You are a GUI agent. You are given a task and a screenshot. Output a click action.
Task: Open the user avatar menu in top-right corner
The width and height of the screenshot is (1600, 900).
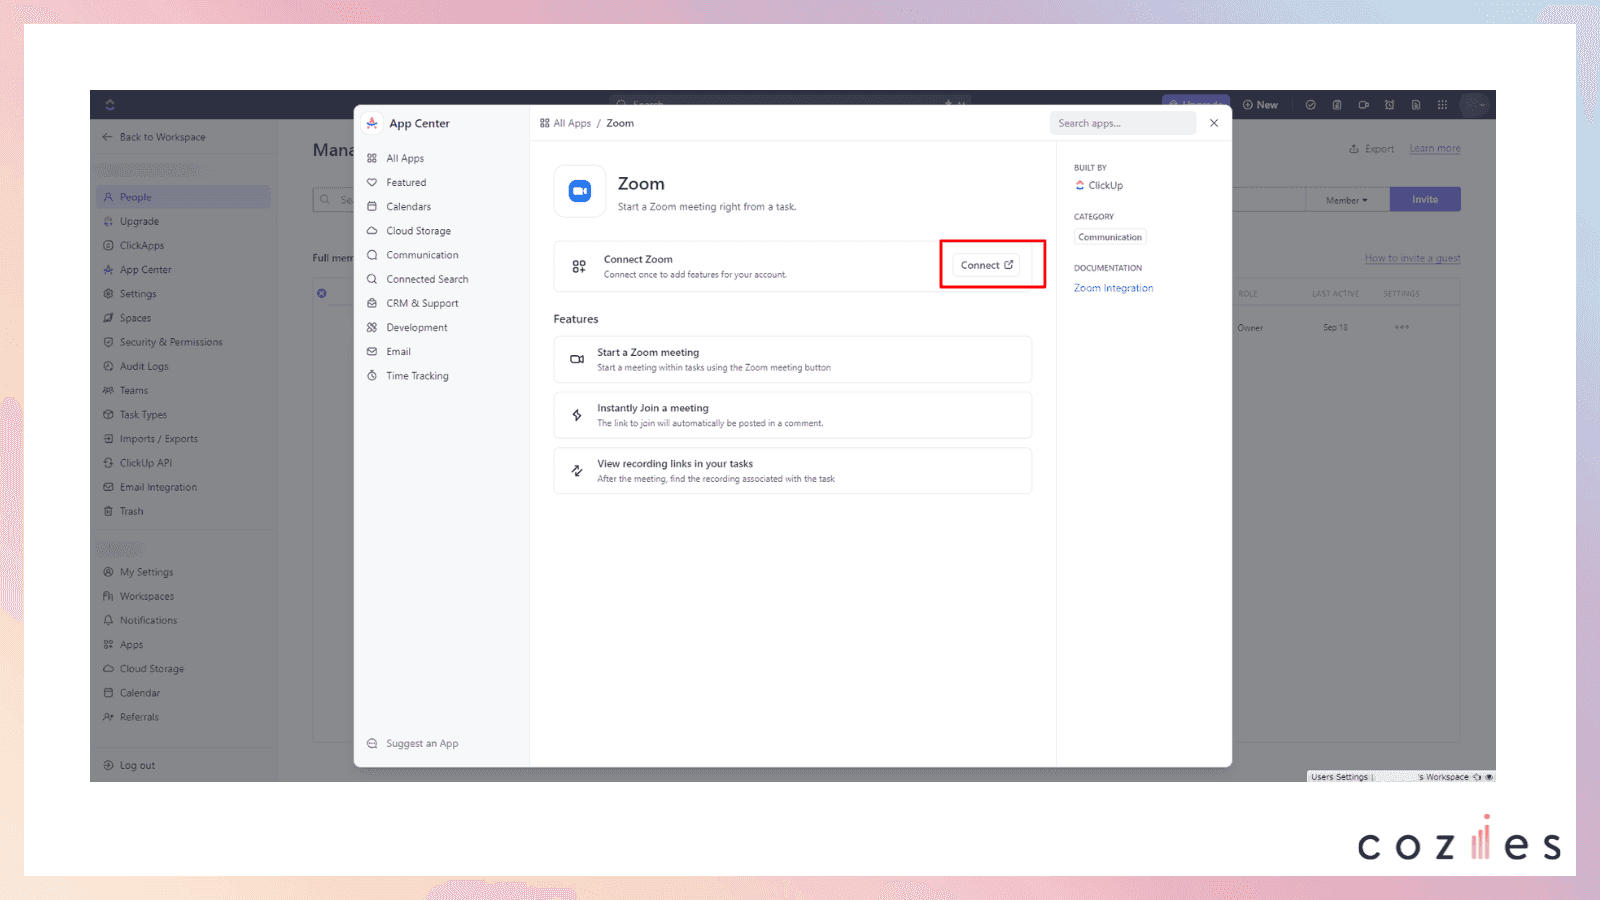click(1473, 104)
